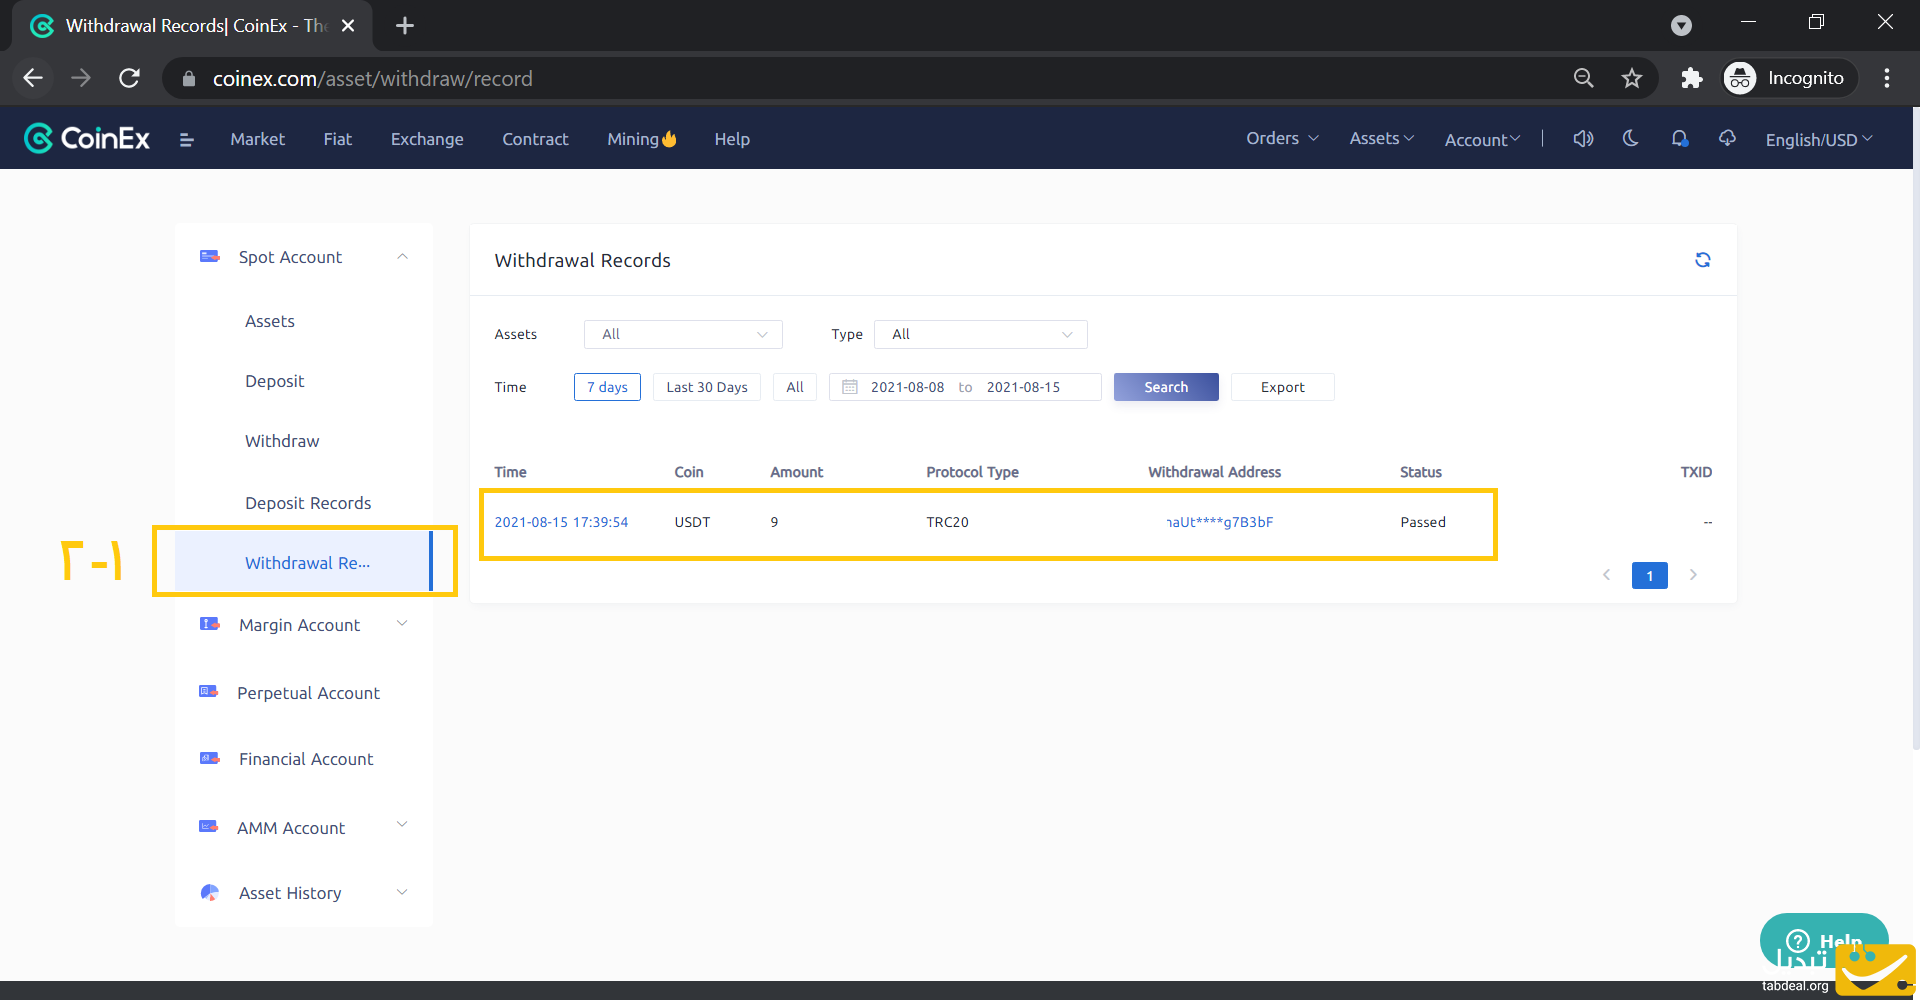Viewport: 1920px width, 1000px height.
Task: Open the notifications bell icon
Action: (x=1680, y=139)
